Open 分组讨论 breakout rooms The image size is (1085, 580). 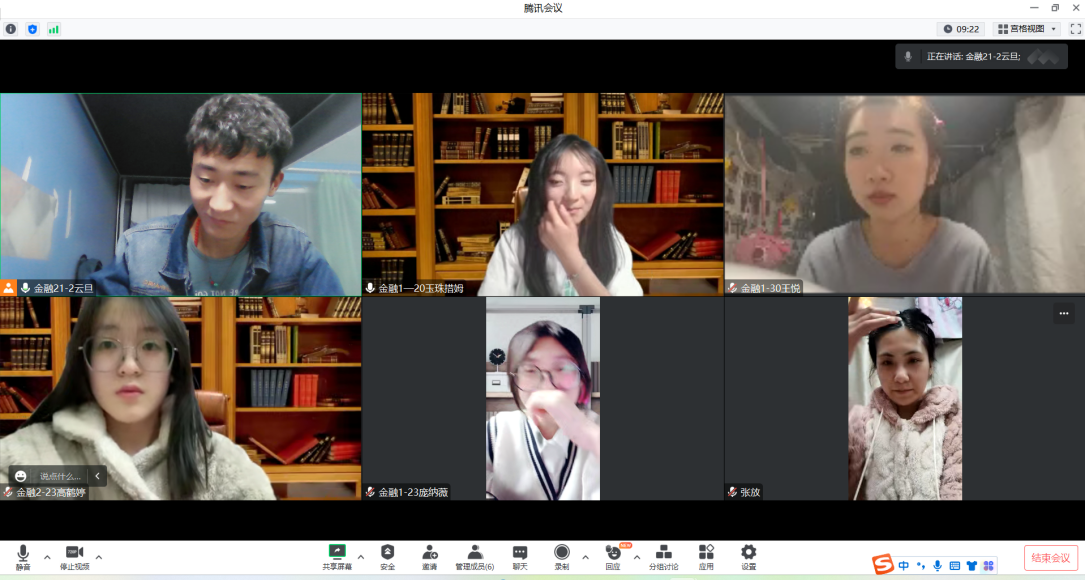[x=663, y=557]
